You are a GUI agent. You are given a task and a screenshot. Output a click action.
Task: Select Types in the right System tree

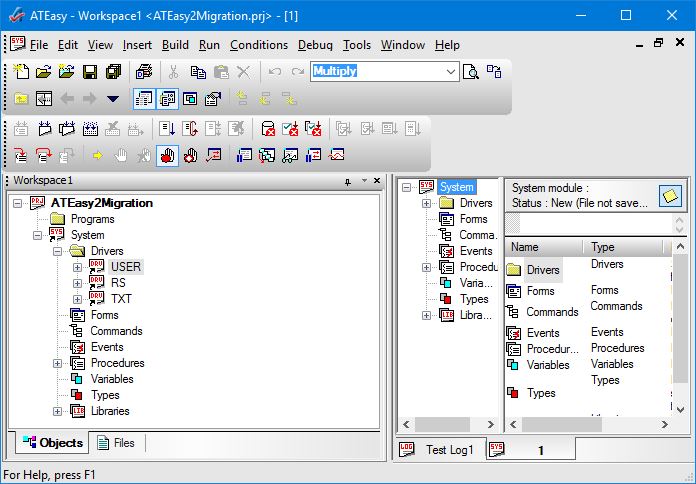pos(464,299)
